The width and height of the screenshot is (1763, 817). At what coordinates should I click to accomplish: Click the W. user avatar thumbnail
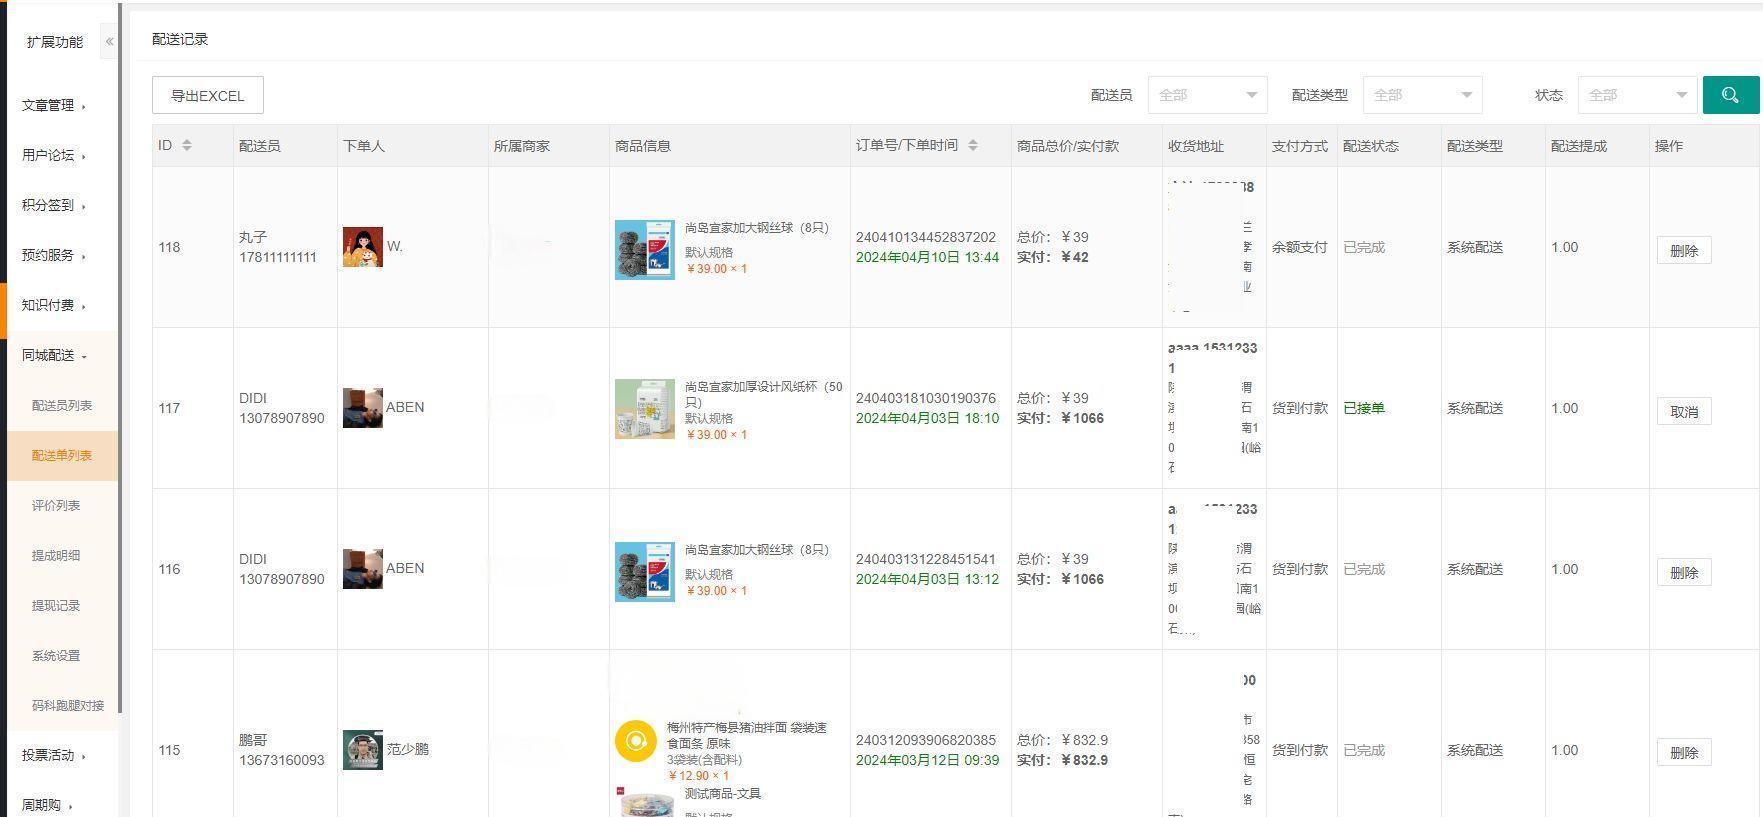[x=362, y=247]
